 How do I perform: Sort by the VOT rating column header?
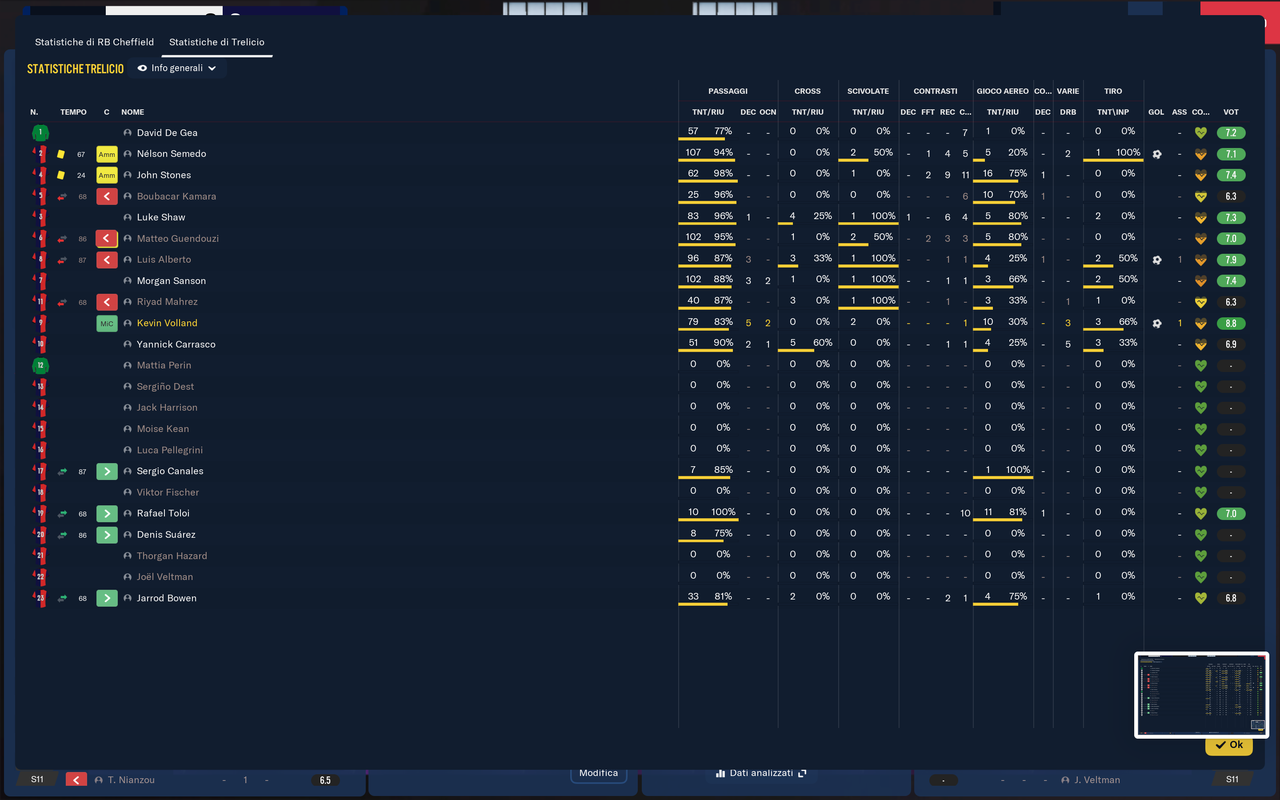(x=1231, y=112)
